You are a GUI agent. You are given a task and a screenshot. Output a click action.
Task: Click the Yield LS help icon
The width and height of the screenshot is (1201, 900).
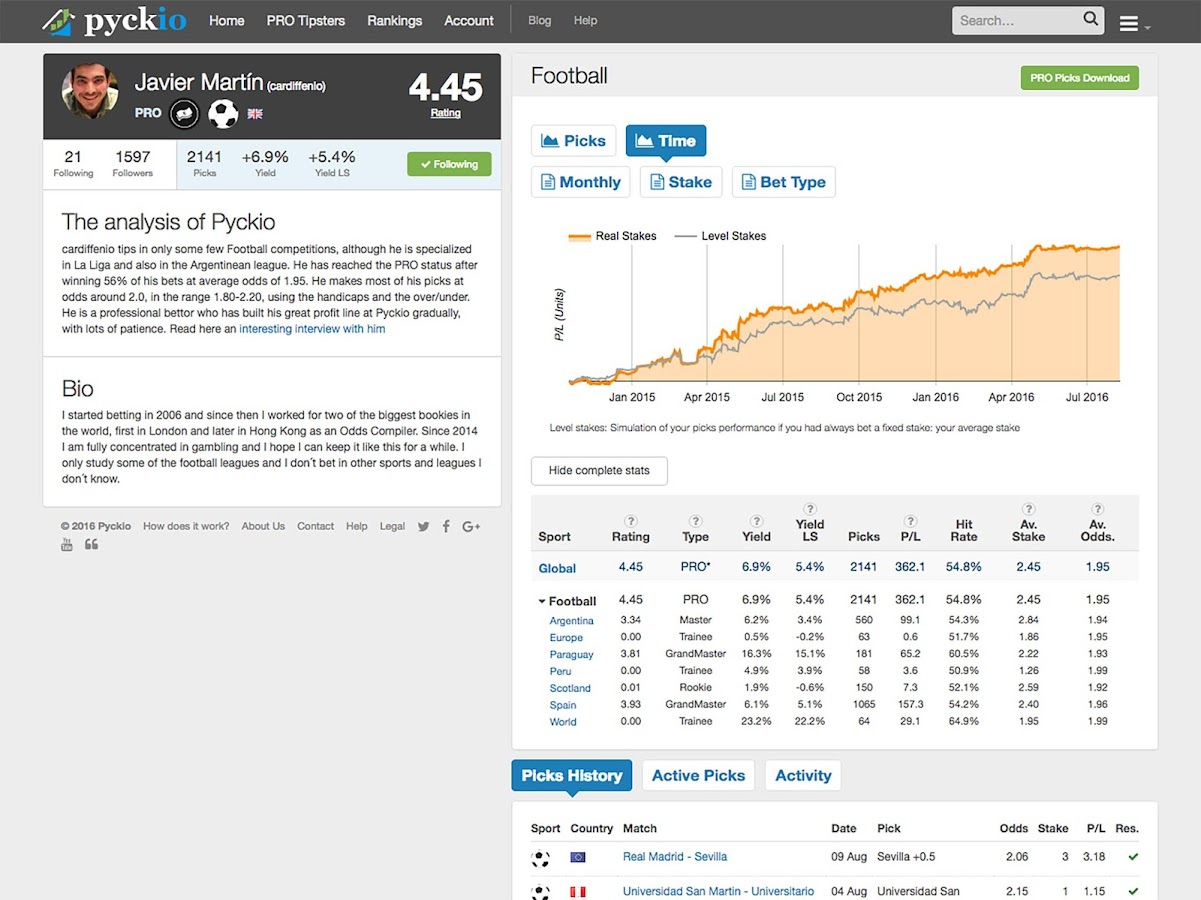[x=810, y=509]
